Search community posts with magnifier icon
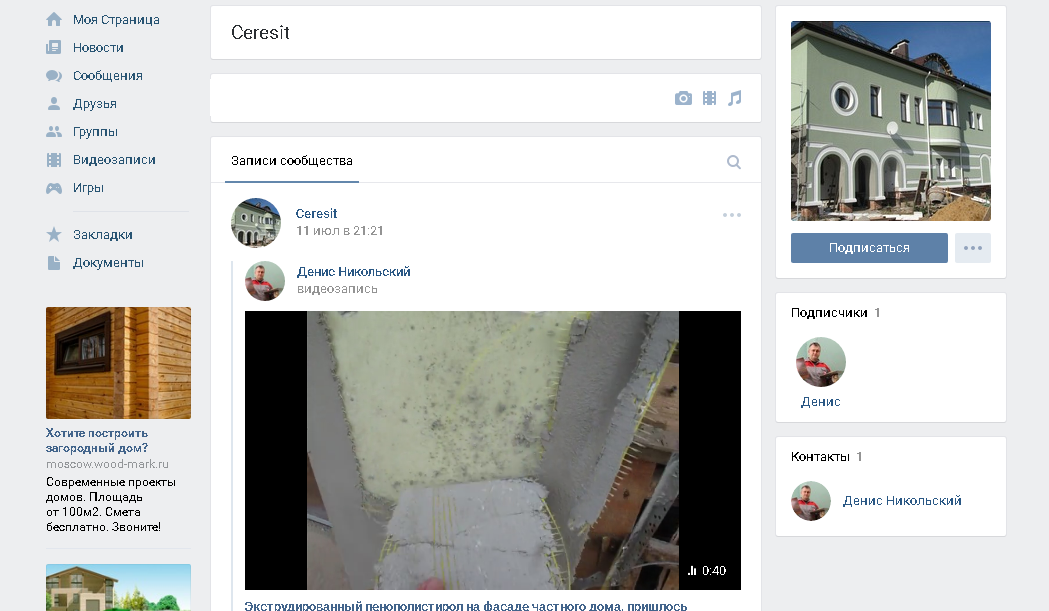This screenshot has height=611, width=1049. click(x=734, y=162)
